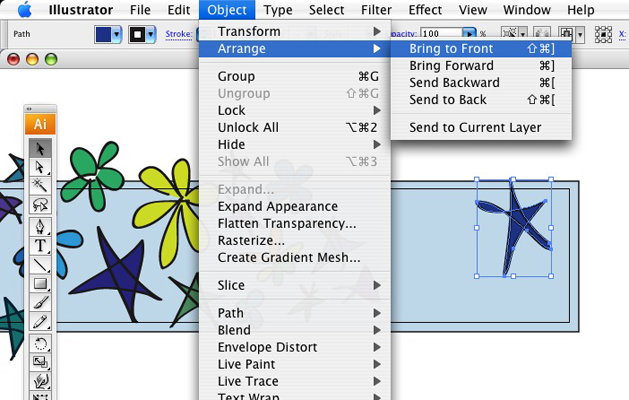
Task: Select the Paintbrush tool
Action: tap(40, 303)
